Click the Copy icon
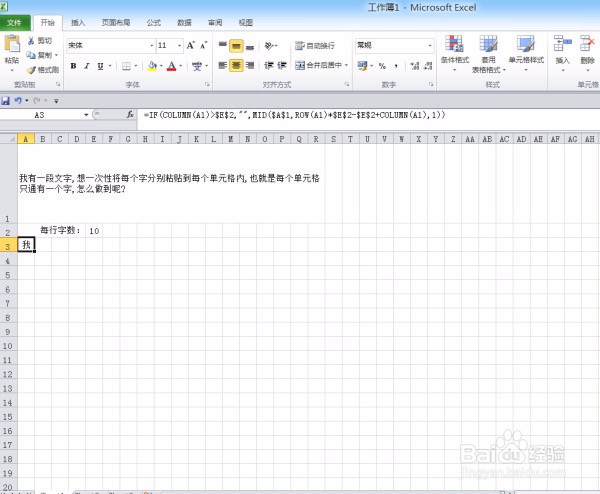Image resolution: width=600 pixels, height=494 pixels. pyautogui.click(x=31, y=55)
